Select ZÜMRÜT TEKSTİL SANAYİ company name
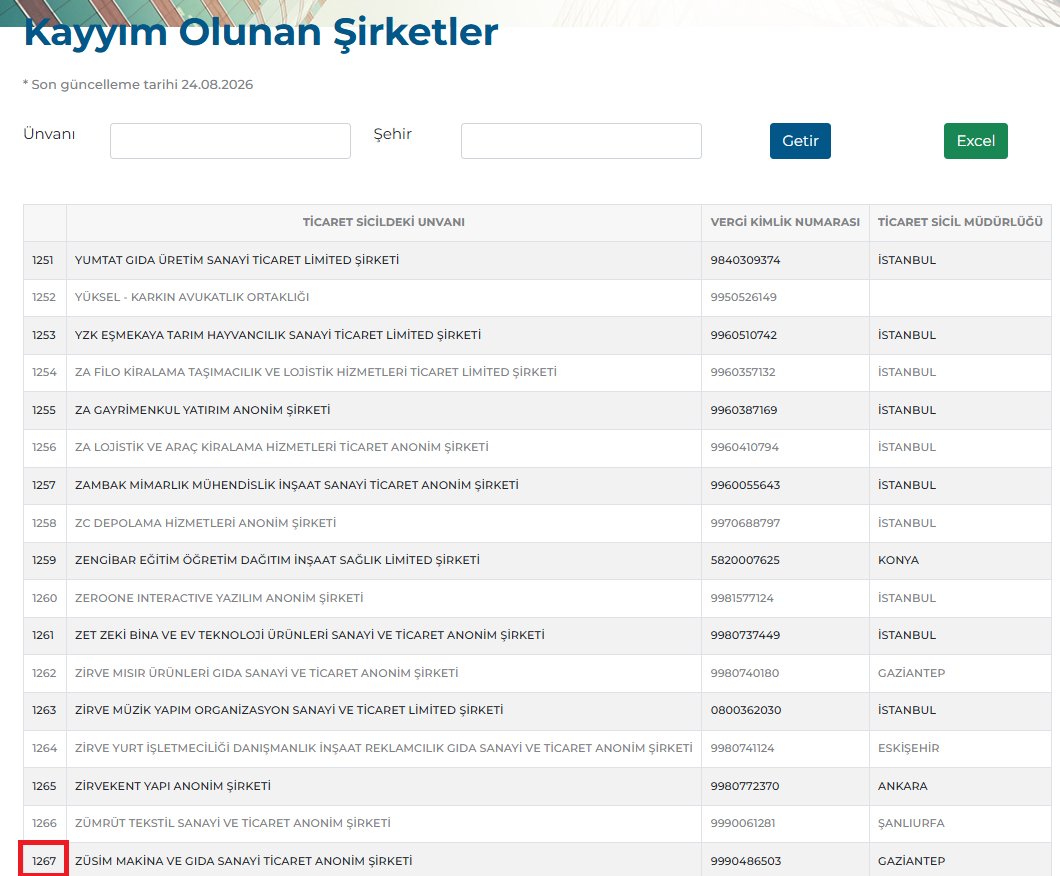This screenshot has width=1060, height=876. coord(233,823)
